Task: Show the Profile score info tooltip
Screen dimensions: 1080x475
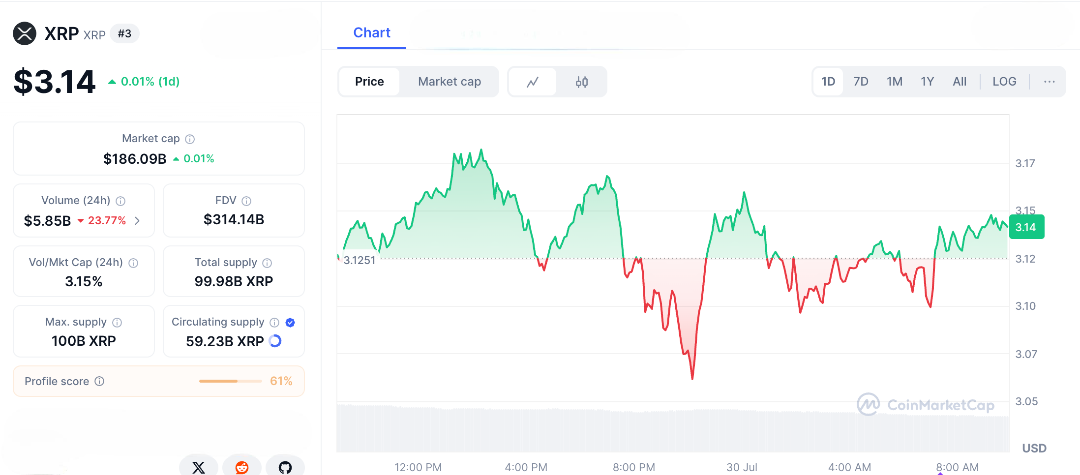Action: click(99, 381)
